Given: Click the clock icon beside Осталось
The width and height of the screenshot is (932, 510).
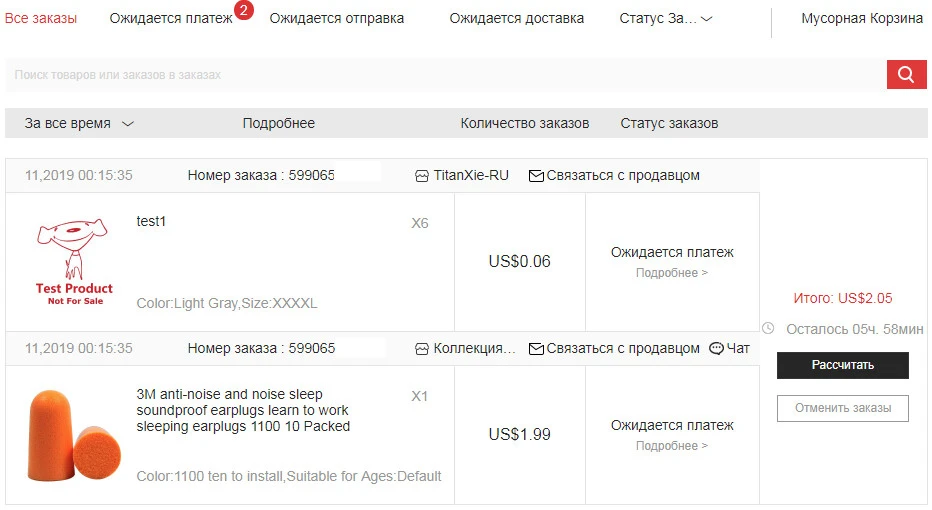Looking at the screenshot, I should 768,328.
